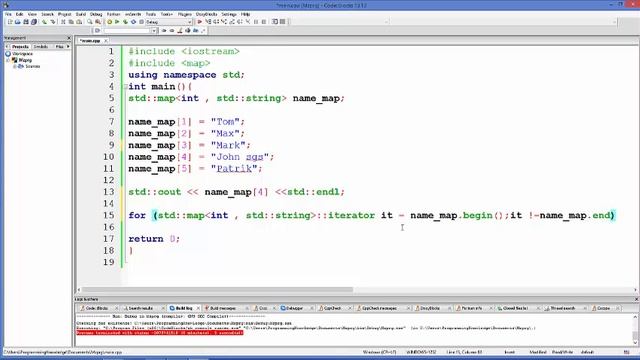Click the Cut toolbar icon
This screenshot has height=360, width=640.
point(63,22)
